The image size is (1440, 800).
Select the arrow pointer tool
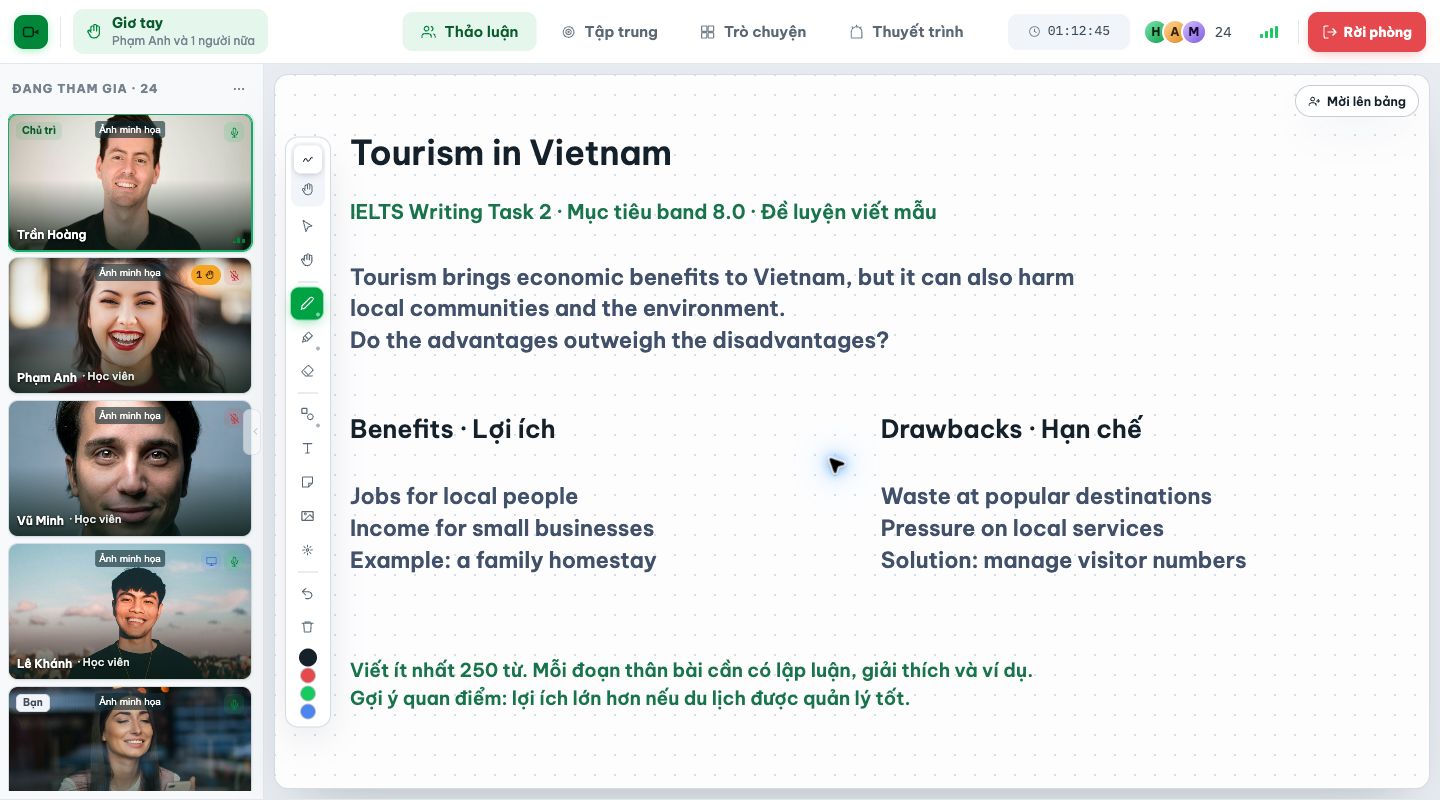tap(307, 226)
